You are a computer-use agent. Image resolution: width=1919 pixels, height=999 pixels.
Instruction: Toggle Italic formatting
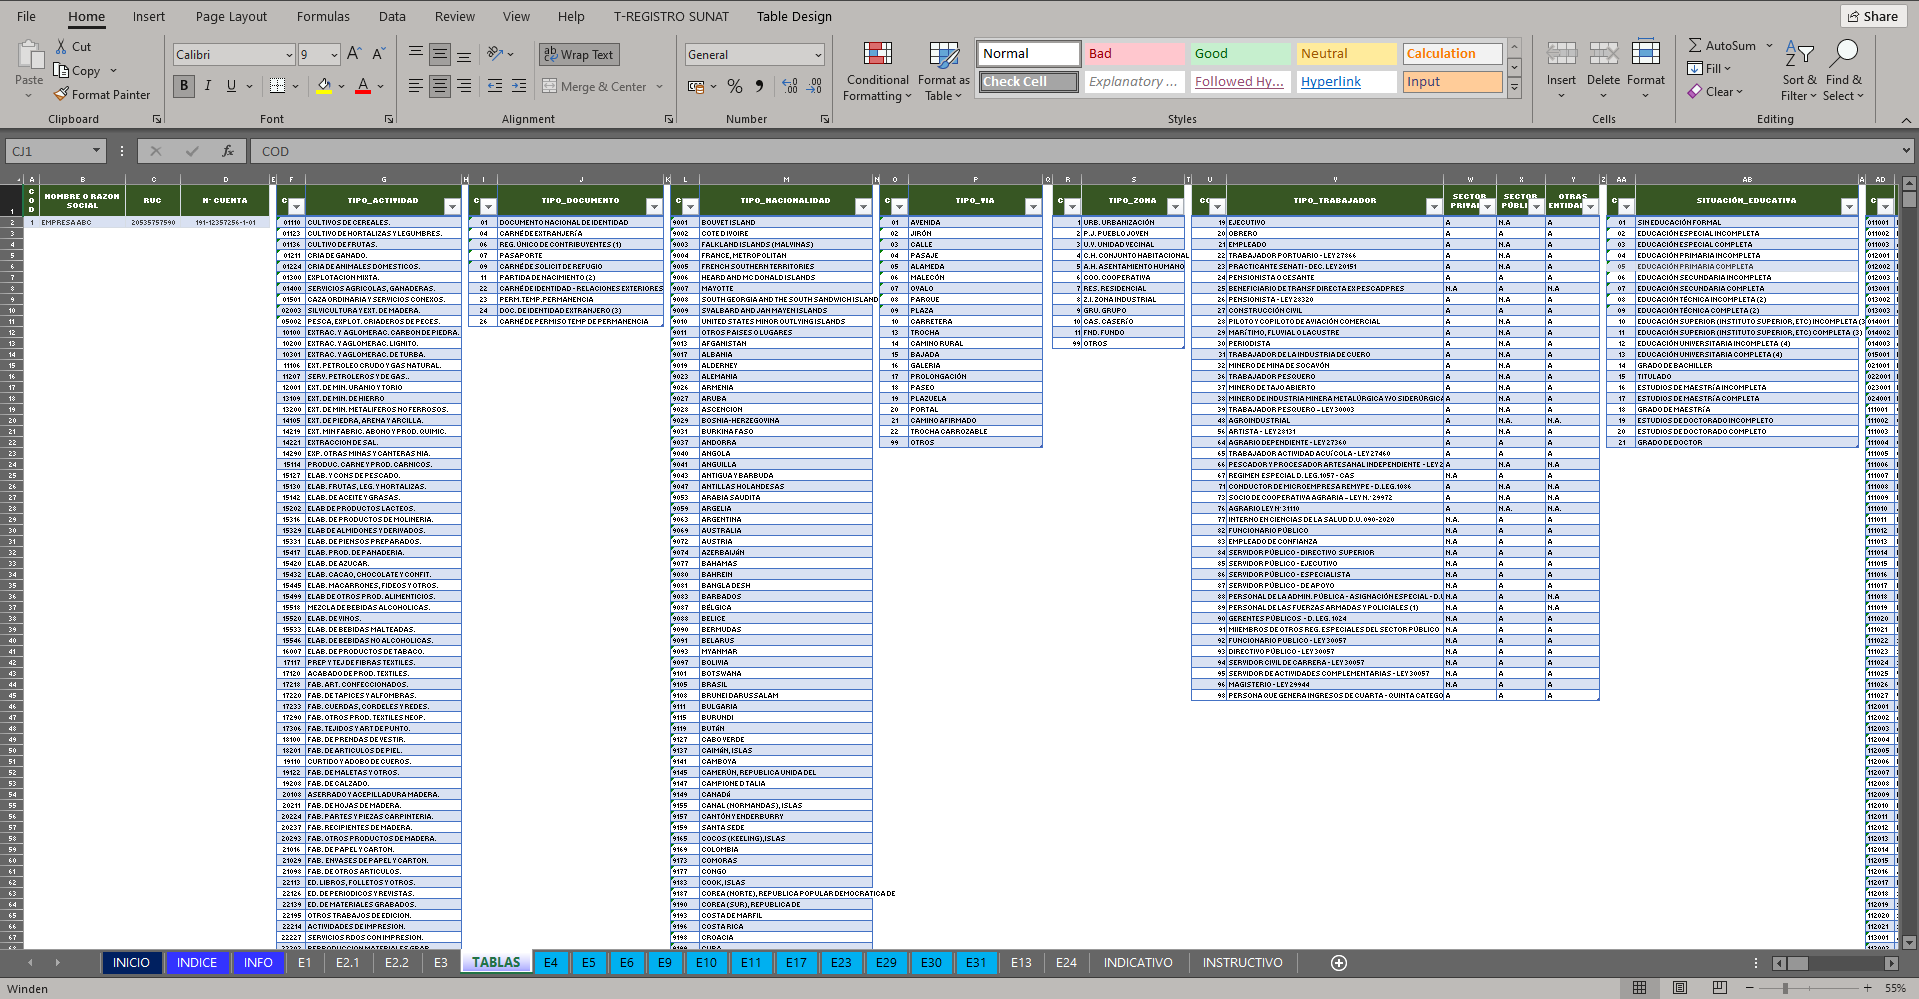208,86
